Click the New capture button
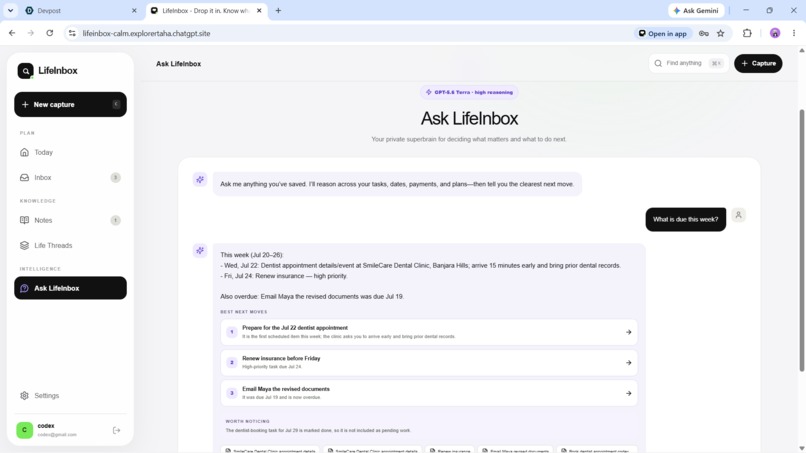 click(x=70, y=104)
